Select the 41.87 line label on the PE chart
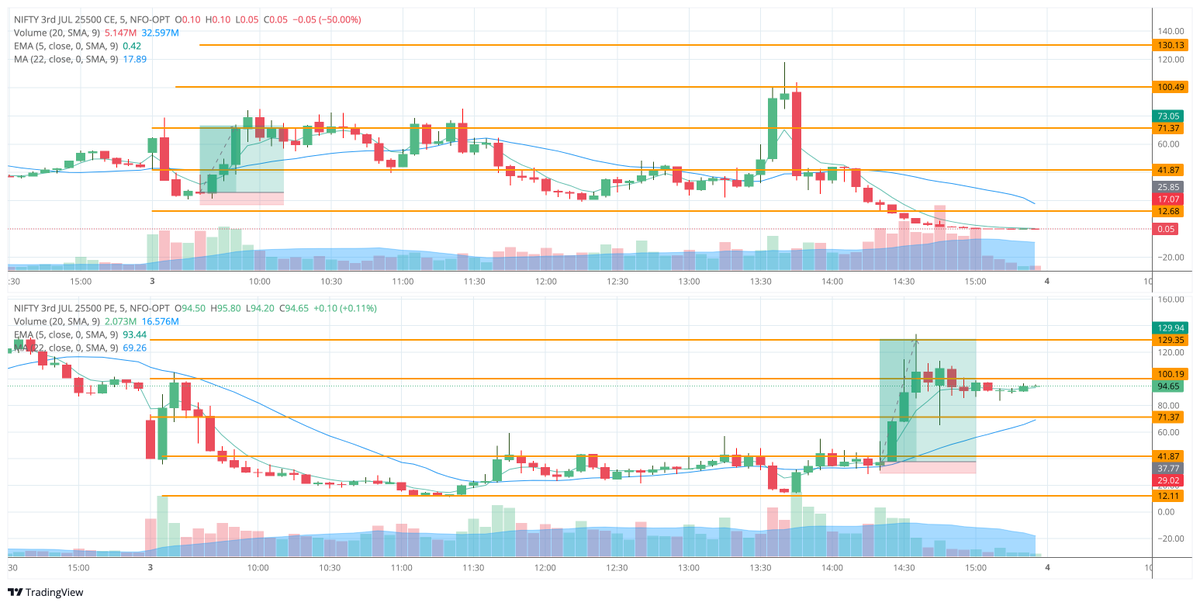This screenshot has height=606, width=1200. point(1167,456)
